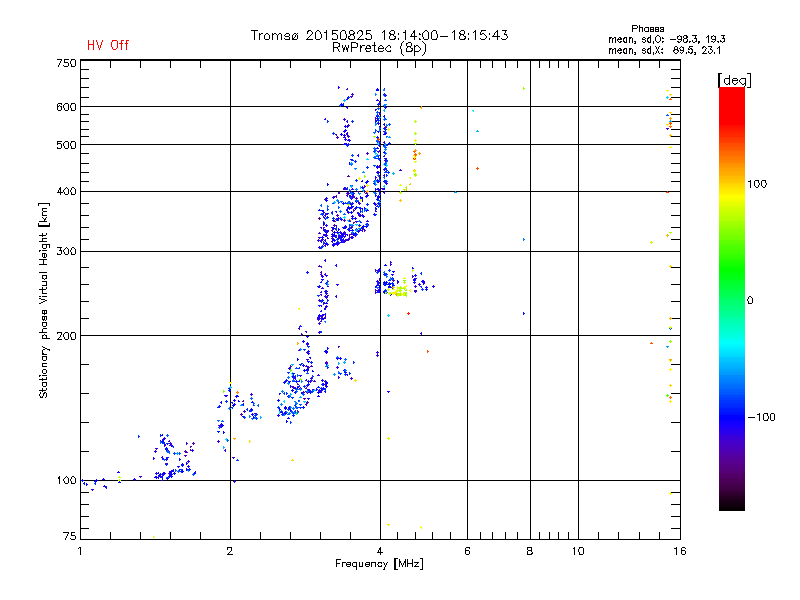
Task: Click the frequency axis tick label '10'
Action: pyautogui.click(x=578, y=551)
